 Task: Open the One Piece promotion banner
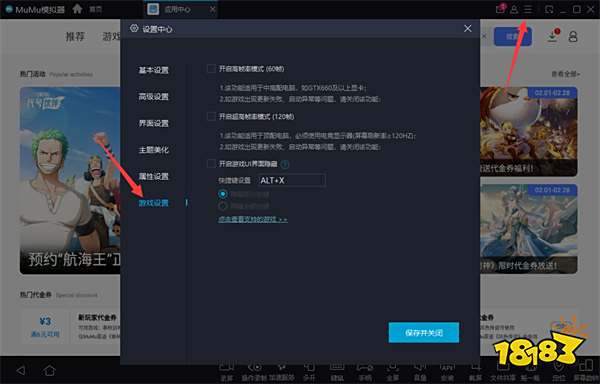coord(70,181)
